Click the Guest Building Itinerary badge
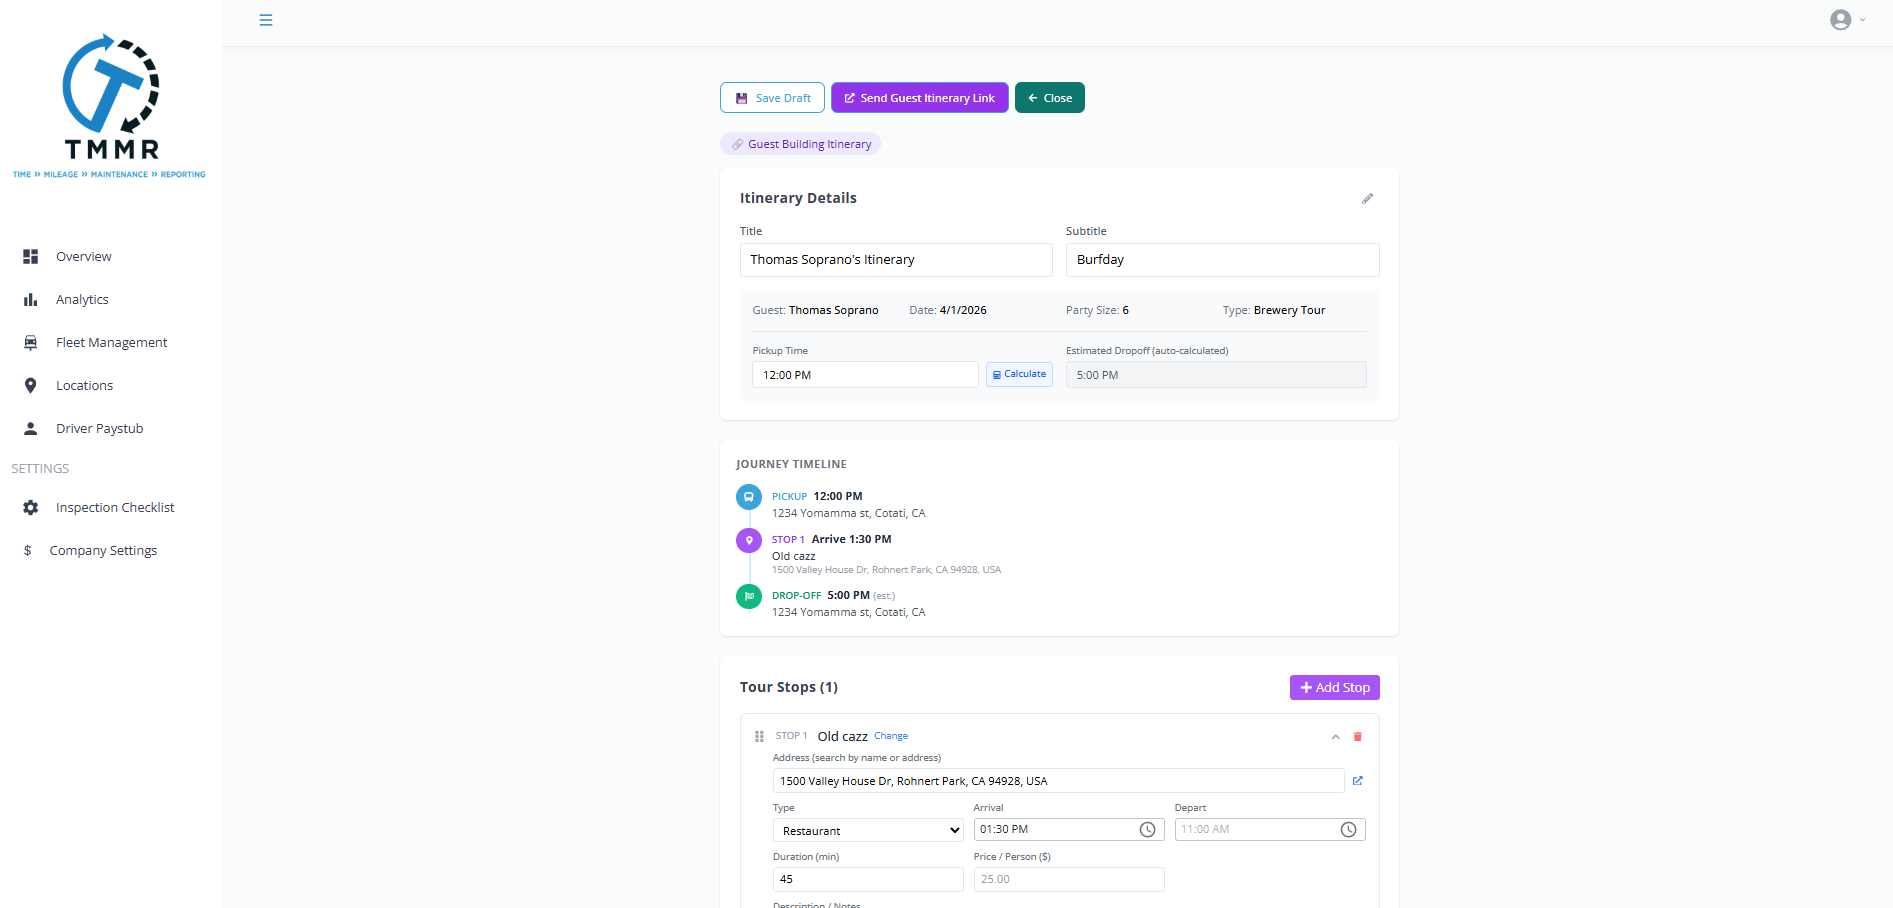The image size is (1893, 908). click(800, 144)
